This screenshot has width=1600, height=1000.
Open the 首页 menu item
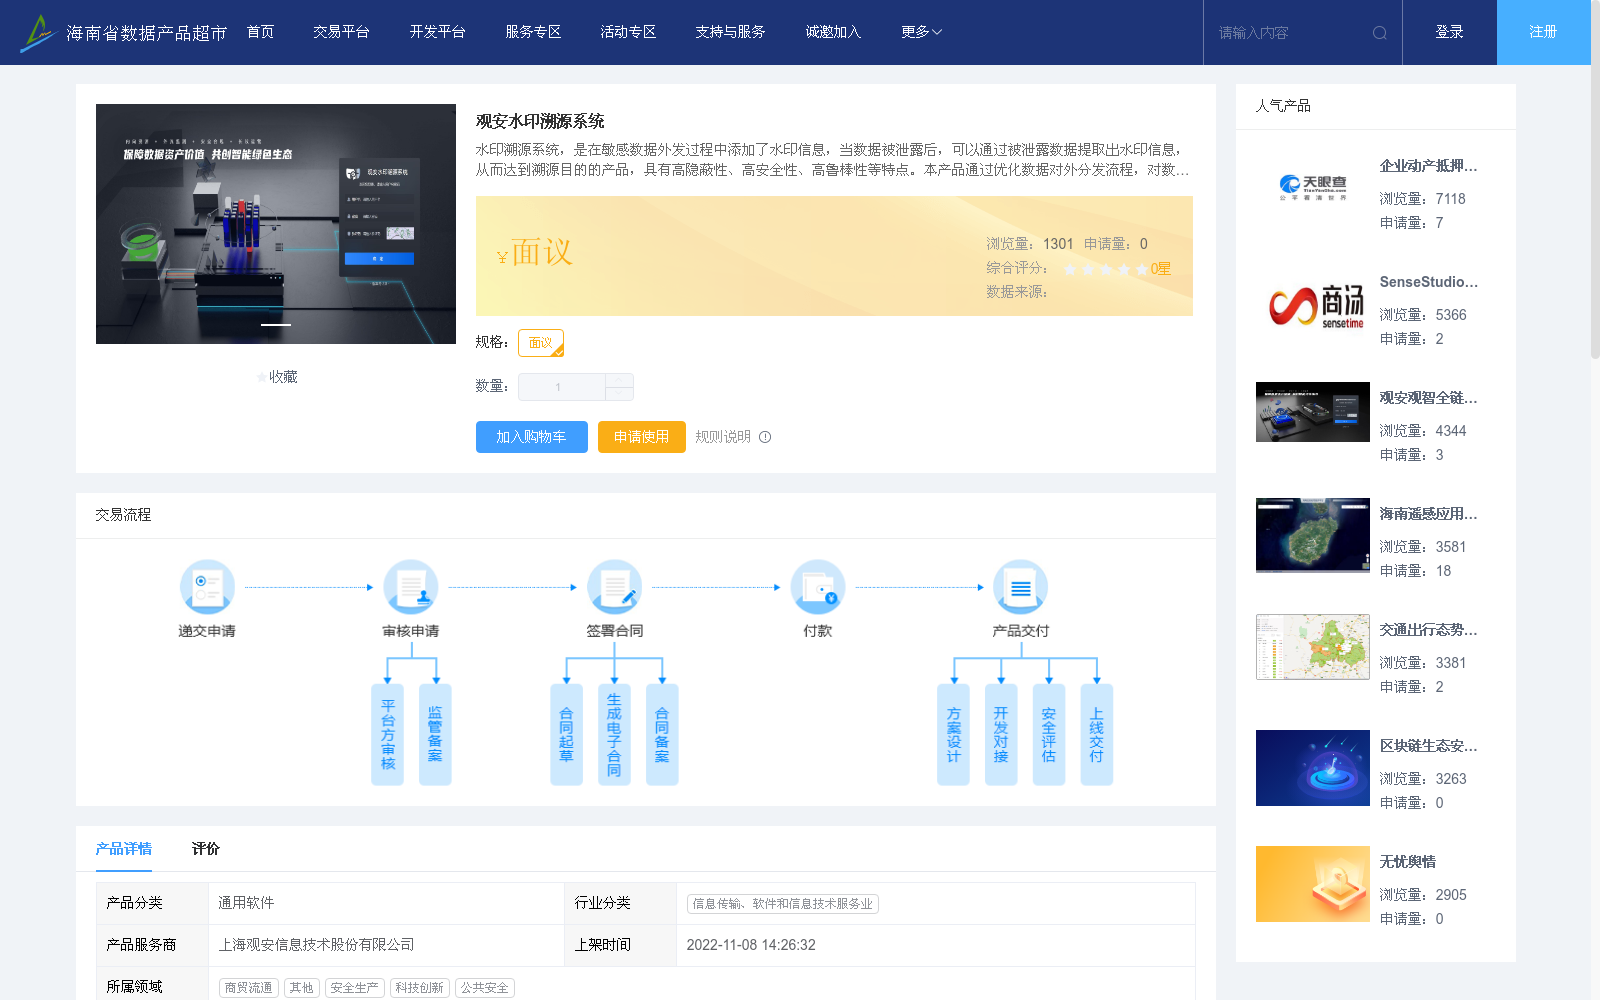click(x=260, y=32)
